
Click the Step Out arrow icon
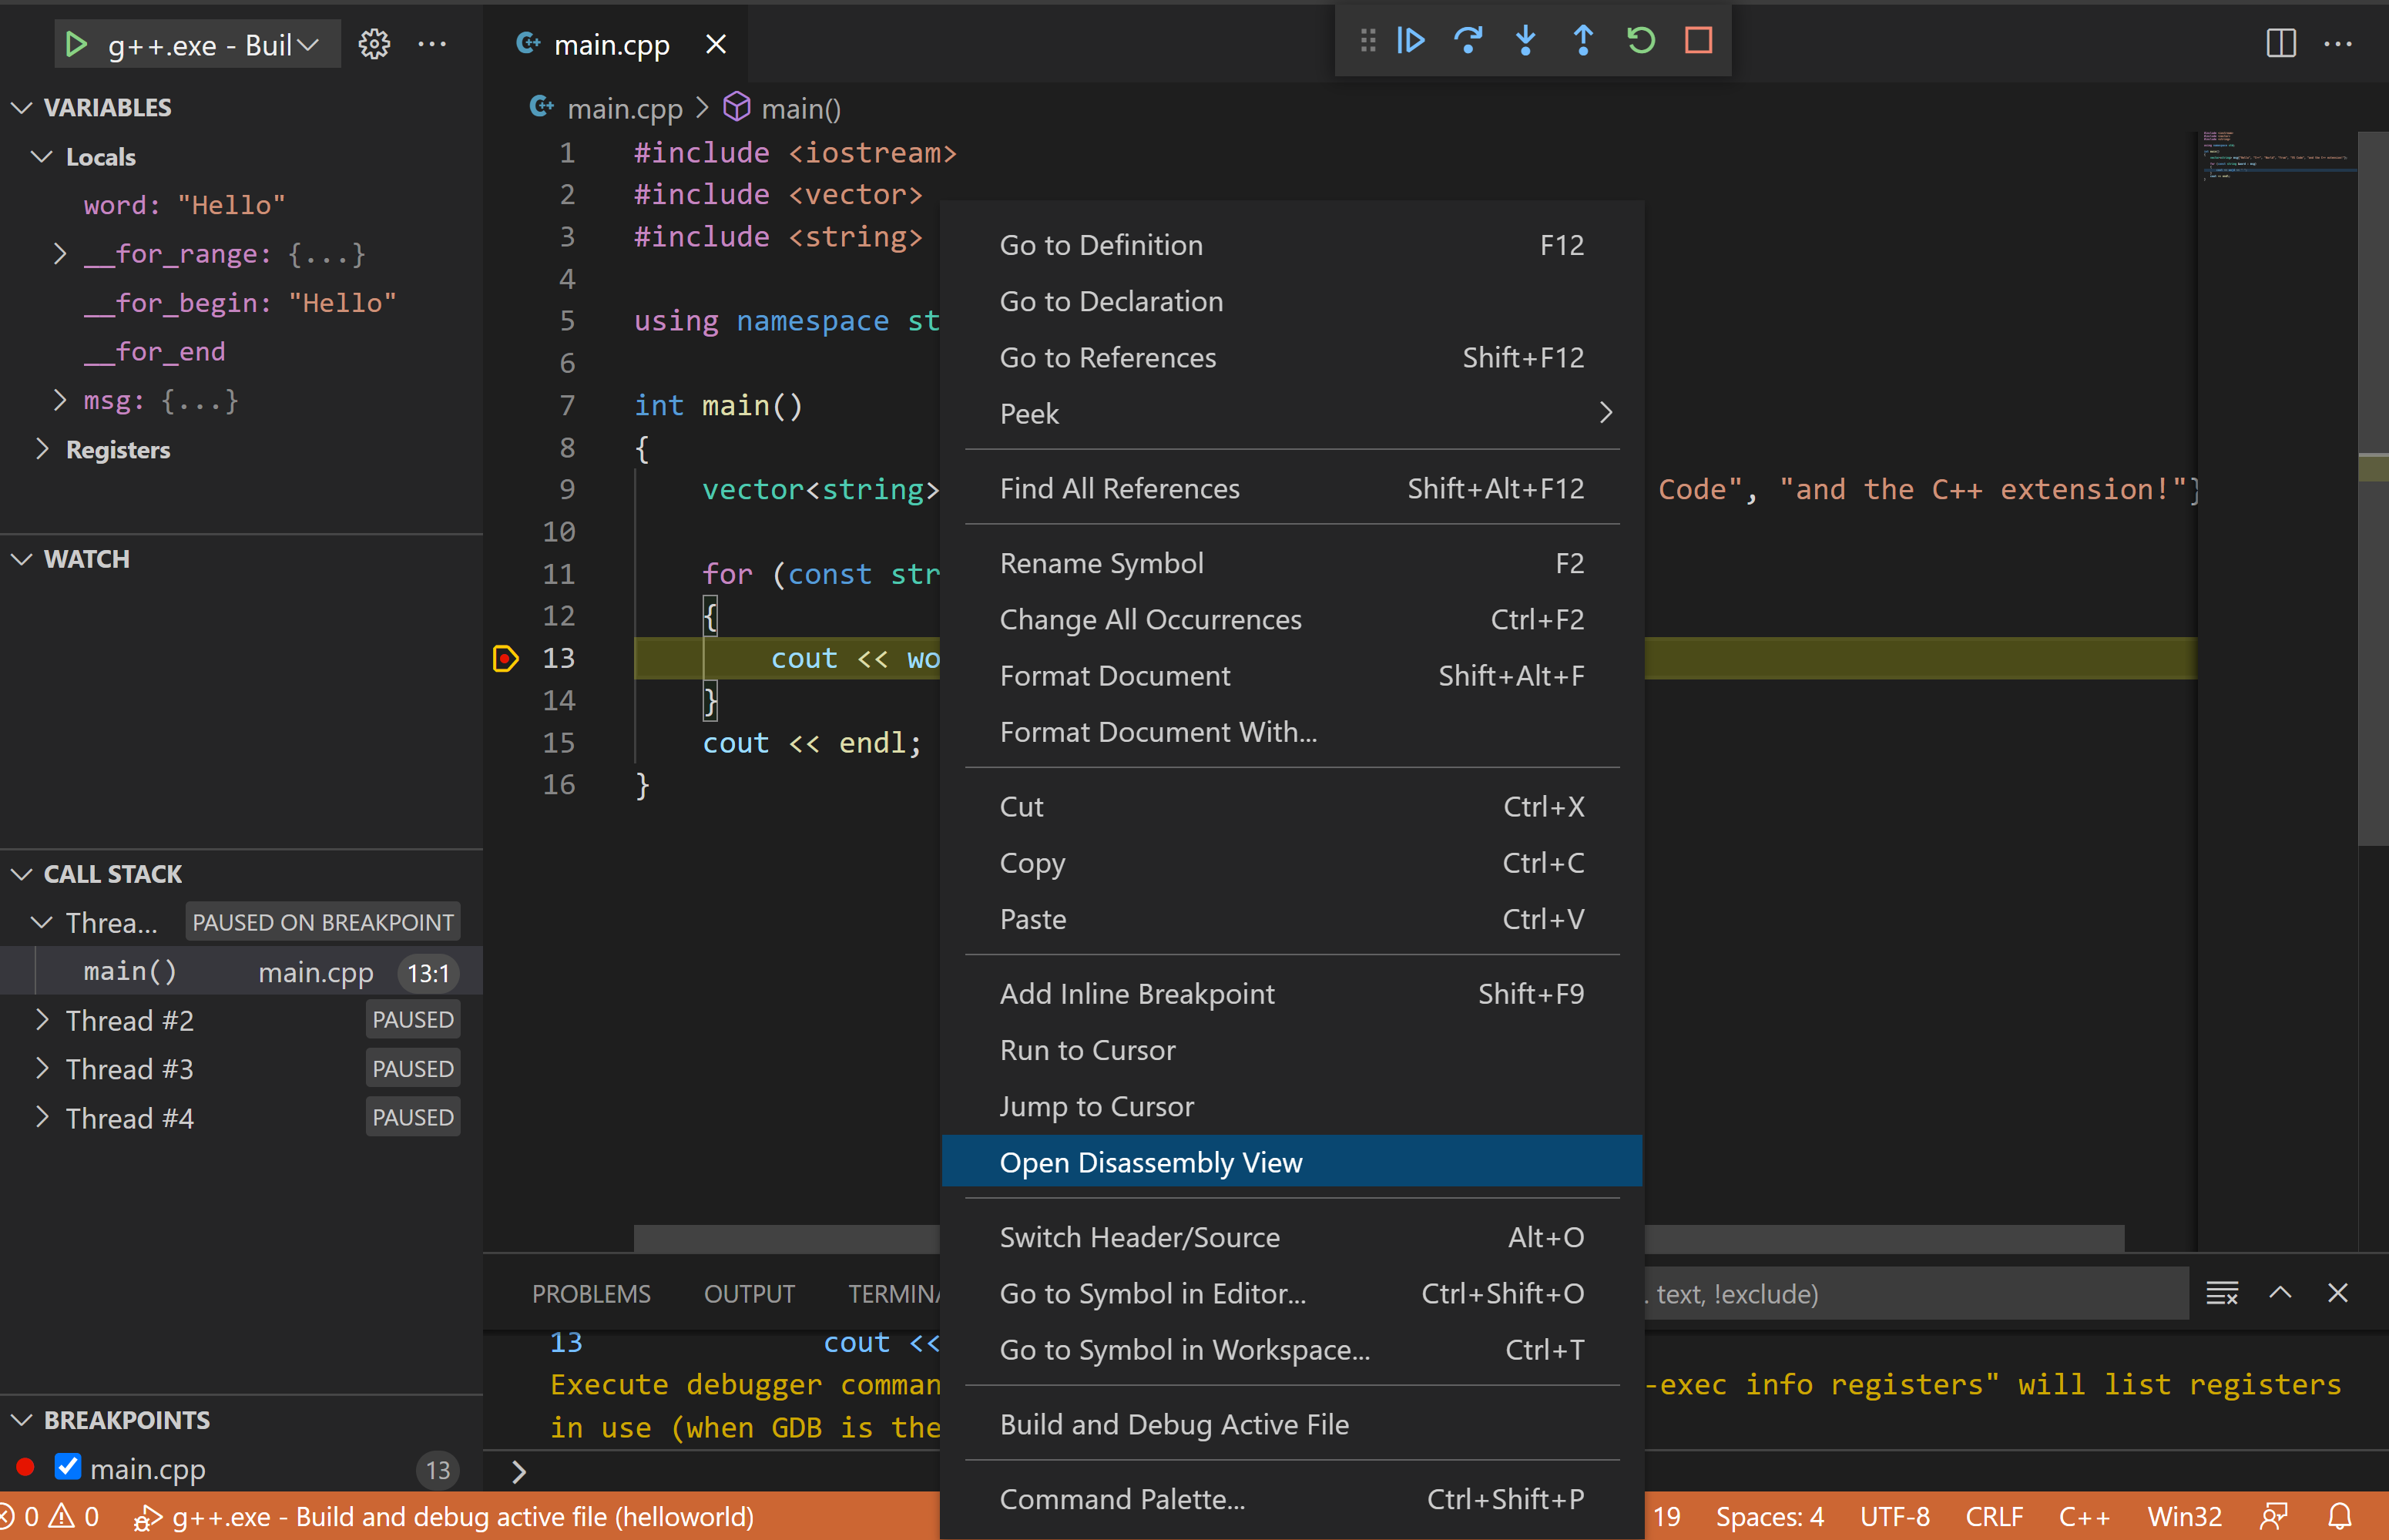(1583, 41)
